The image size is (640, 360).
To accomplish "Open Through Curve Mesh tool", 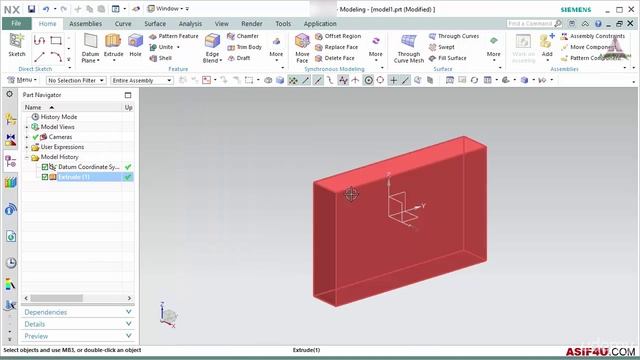I will click(409, 48).
